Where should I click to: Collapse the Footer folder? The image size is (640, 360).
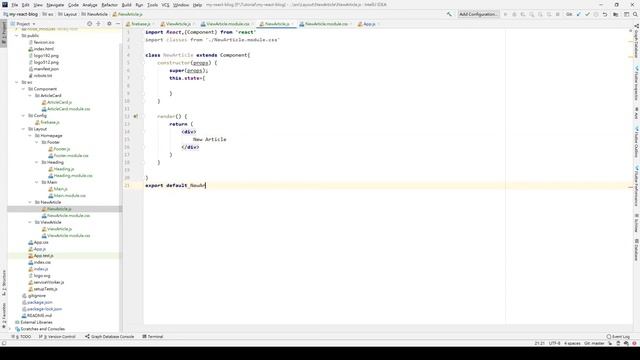tap(36, 142)
